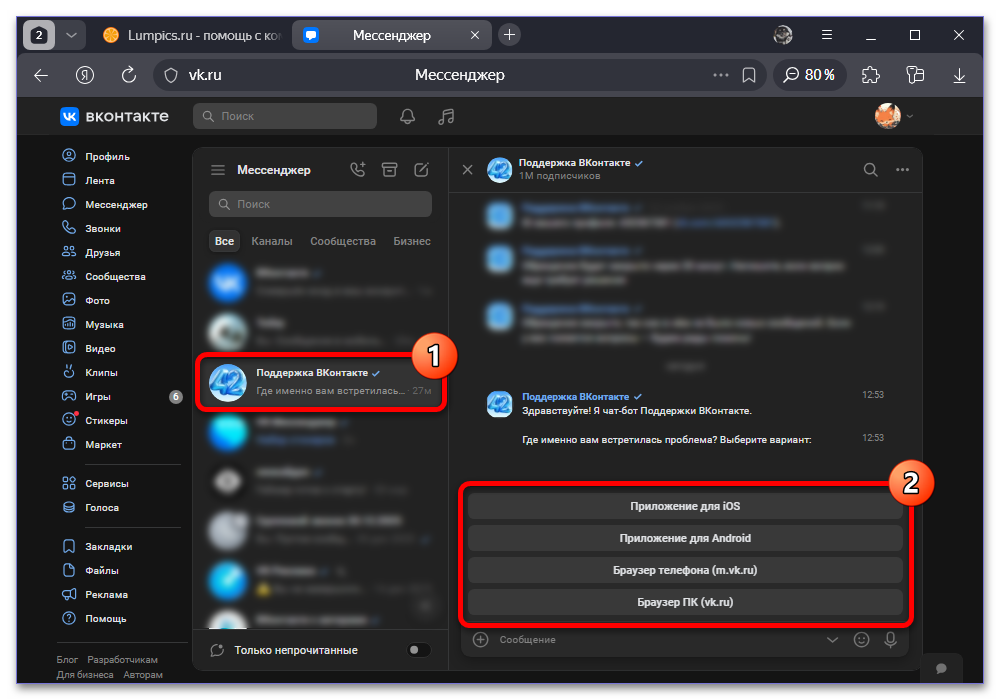Open site protection shield in address bar
1000x700 pixels.
[x=171, y=75]
